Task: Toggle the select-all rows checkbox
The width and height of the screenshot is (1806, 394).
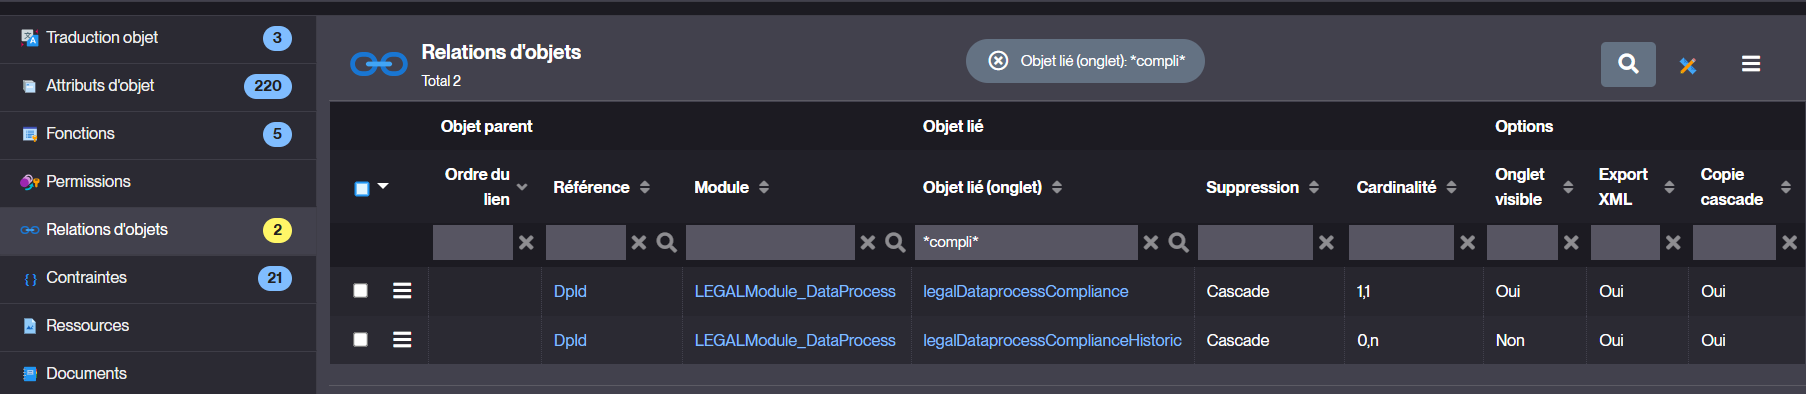Action: (x=362, y=188)
